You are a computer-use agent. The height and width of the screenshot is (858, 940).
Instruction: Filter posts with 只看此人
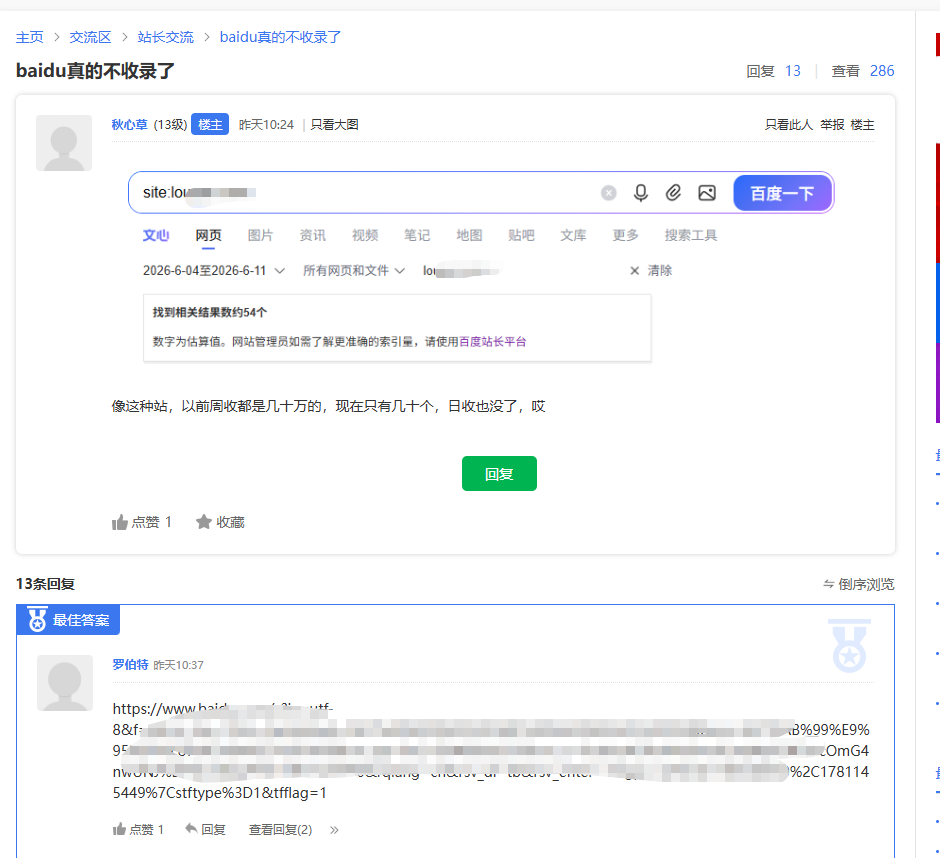coord(789,125)
